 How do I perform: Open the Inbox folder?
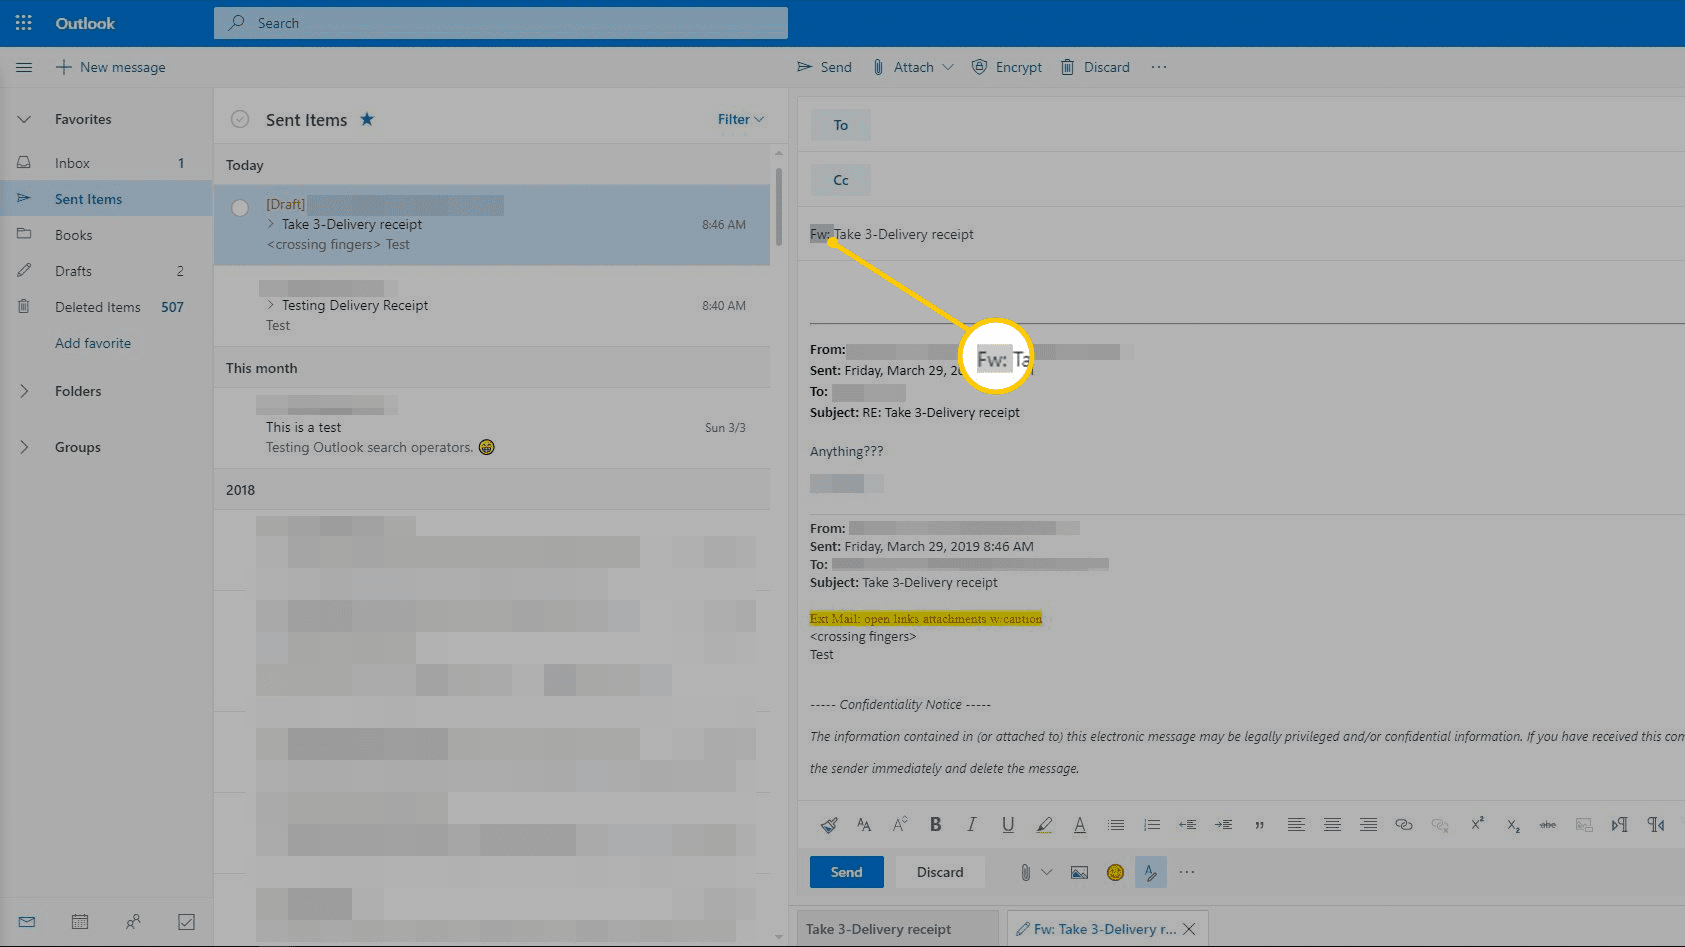[106, 163]
